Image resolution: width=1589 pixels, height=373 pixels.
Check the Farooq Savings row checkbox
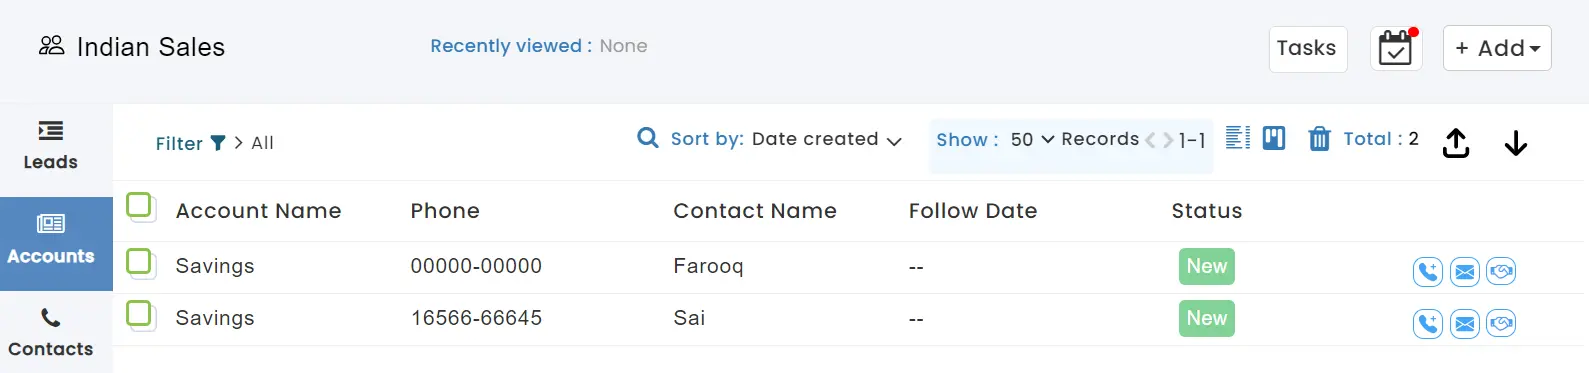pyautogui.click(x=139, y=262)
